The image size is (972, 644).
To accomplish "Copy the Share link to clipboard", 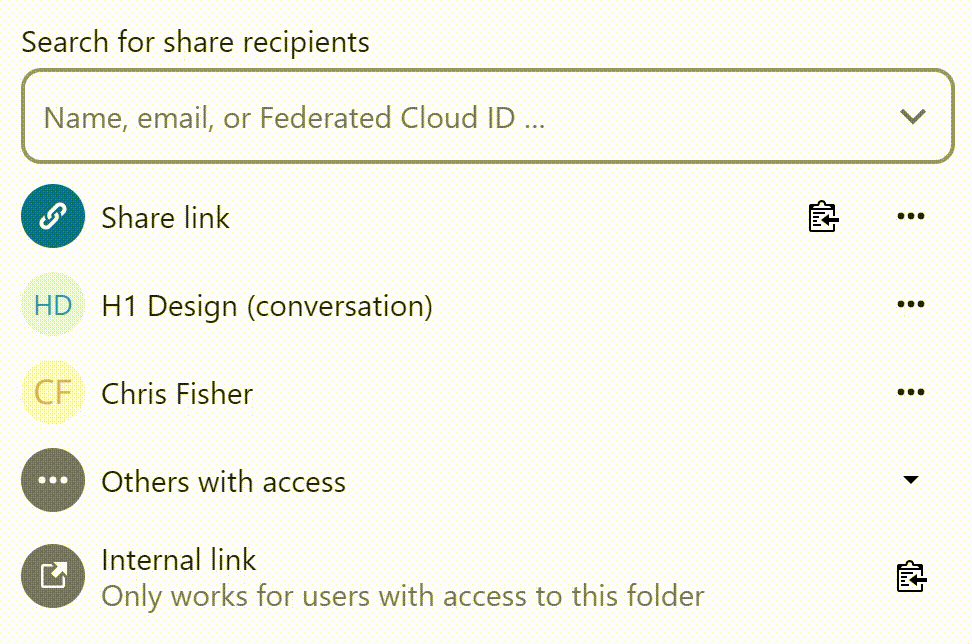I will (x=822, y=216).
